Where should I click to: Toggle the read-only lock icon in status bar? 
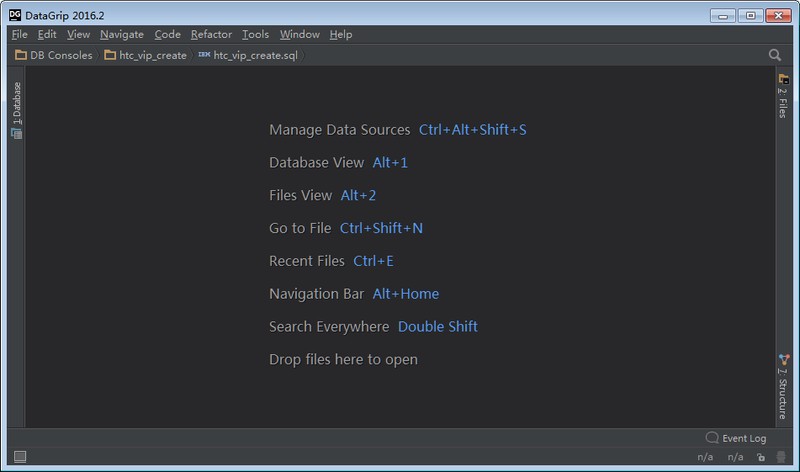[x=761, y=457]
